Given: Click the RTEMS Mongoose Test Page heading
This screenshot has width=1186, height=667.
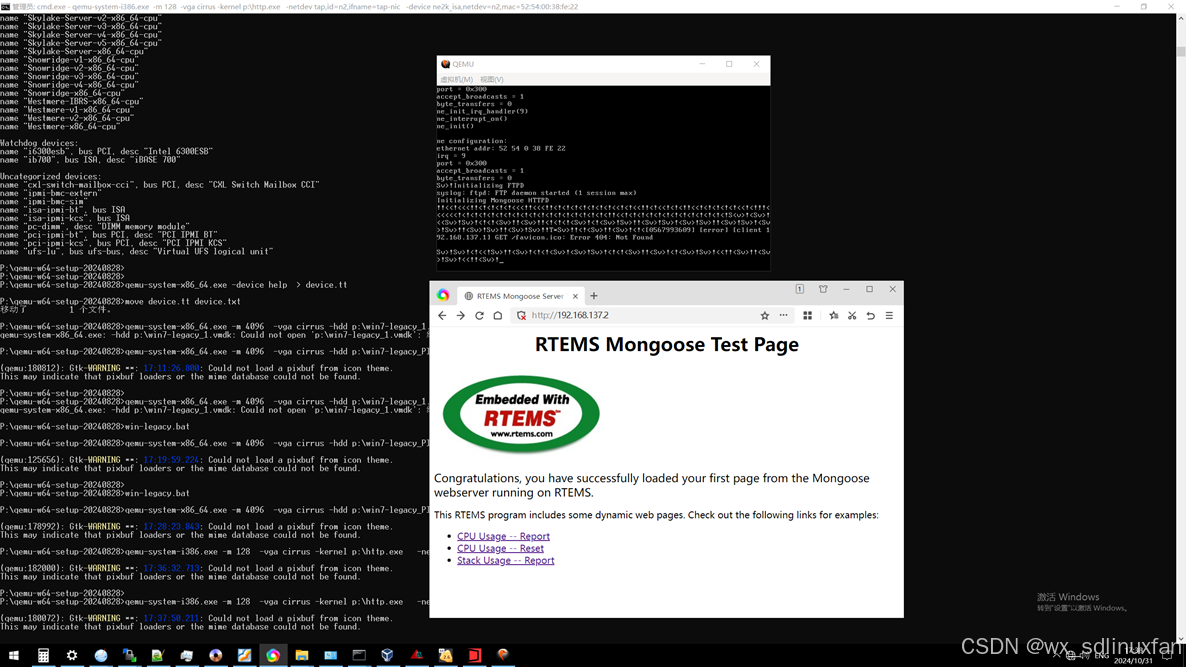Looking at the screenshot, I should [x=666, y=344].
